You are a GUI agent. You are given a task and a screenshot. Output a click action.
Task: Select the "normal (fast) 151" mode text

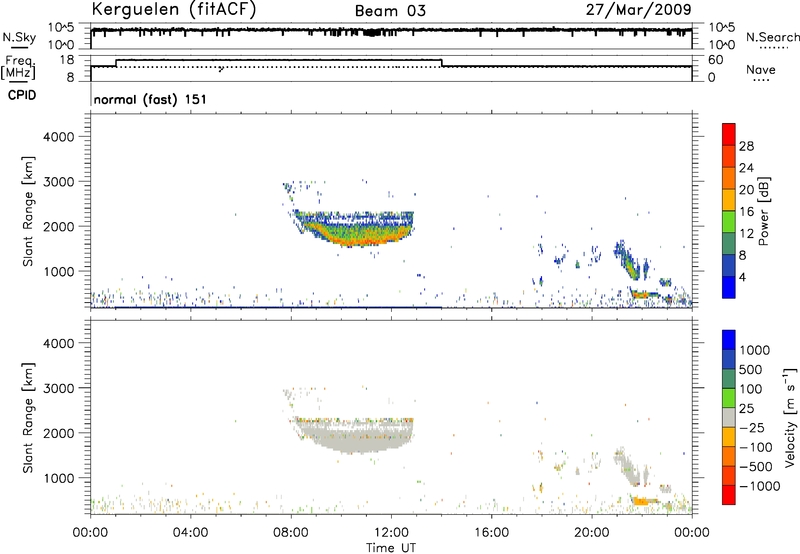tap(151, 99)
